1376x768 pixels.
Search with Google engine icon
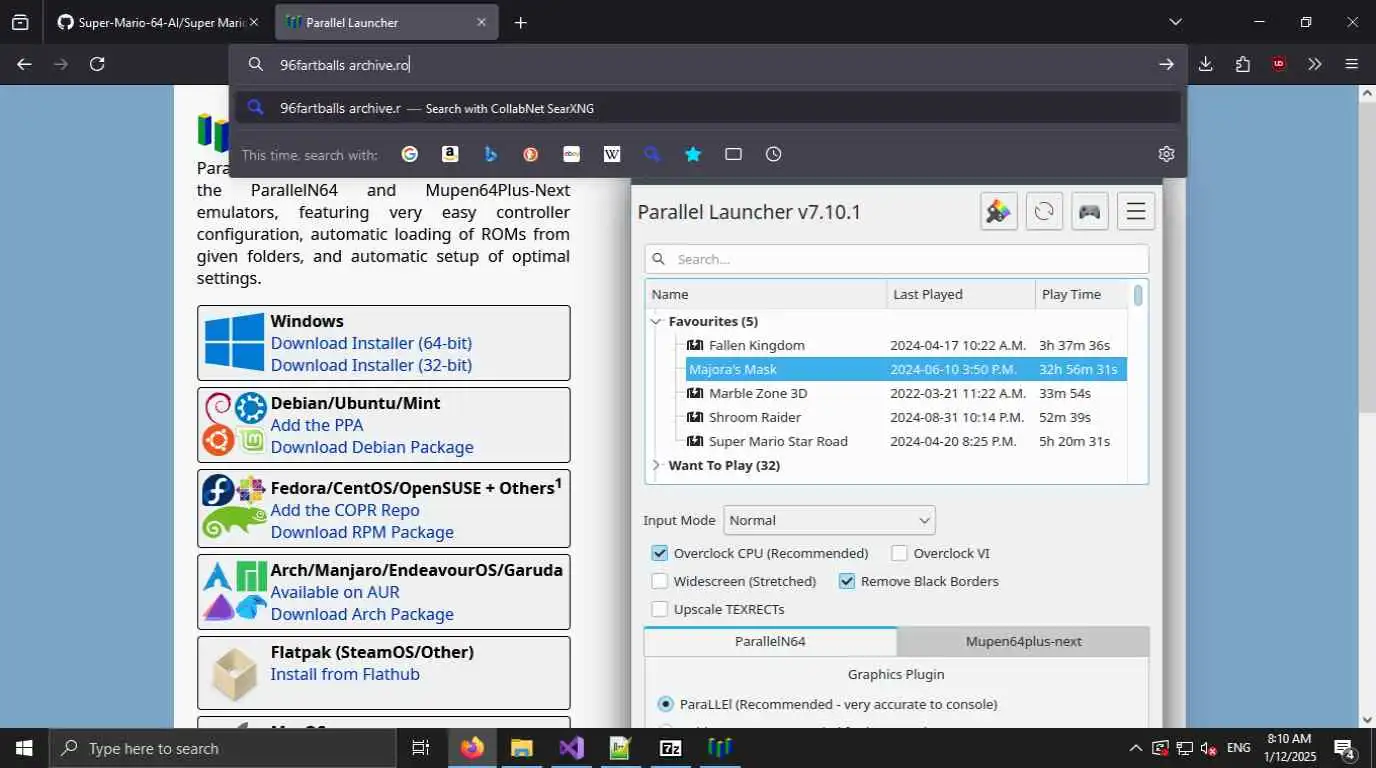409,154
